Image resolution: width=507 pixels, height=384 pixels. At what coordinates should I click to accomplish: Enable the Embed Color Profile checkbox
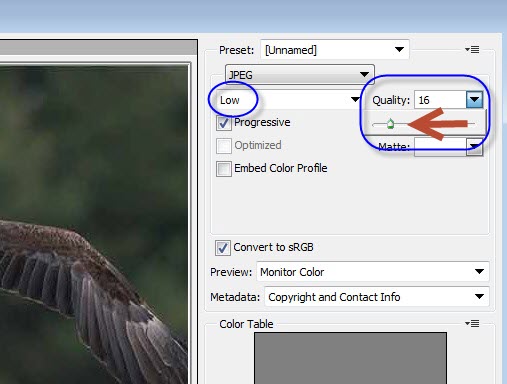[223, 169]
